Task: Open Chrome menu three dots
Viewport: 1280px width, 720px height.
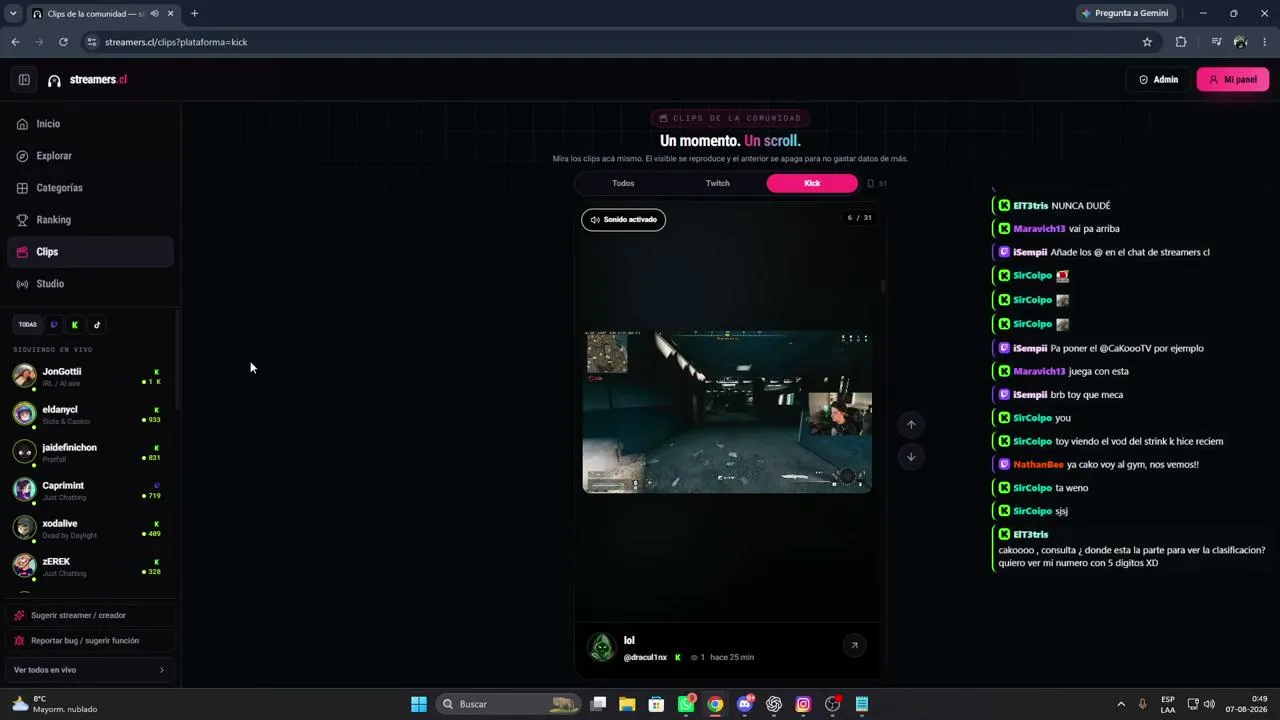Action: 1265,42
